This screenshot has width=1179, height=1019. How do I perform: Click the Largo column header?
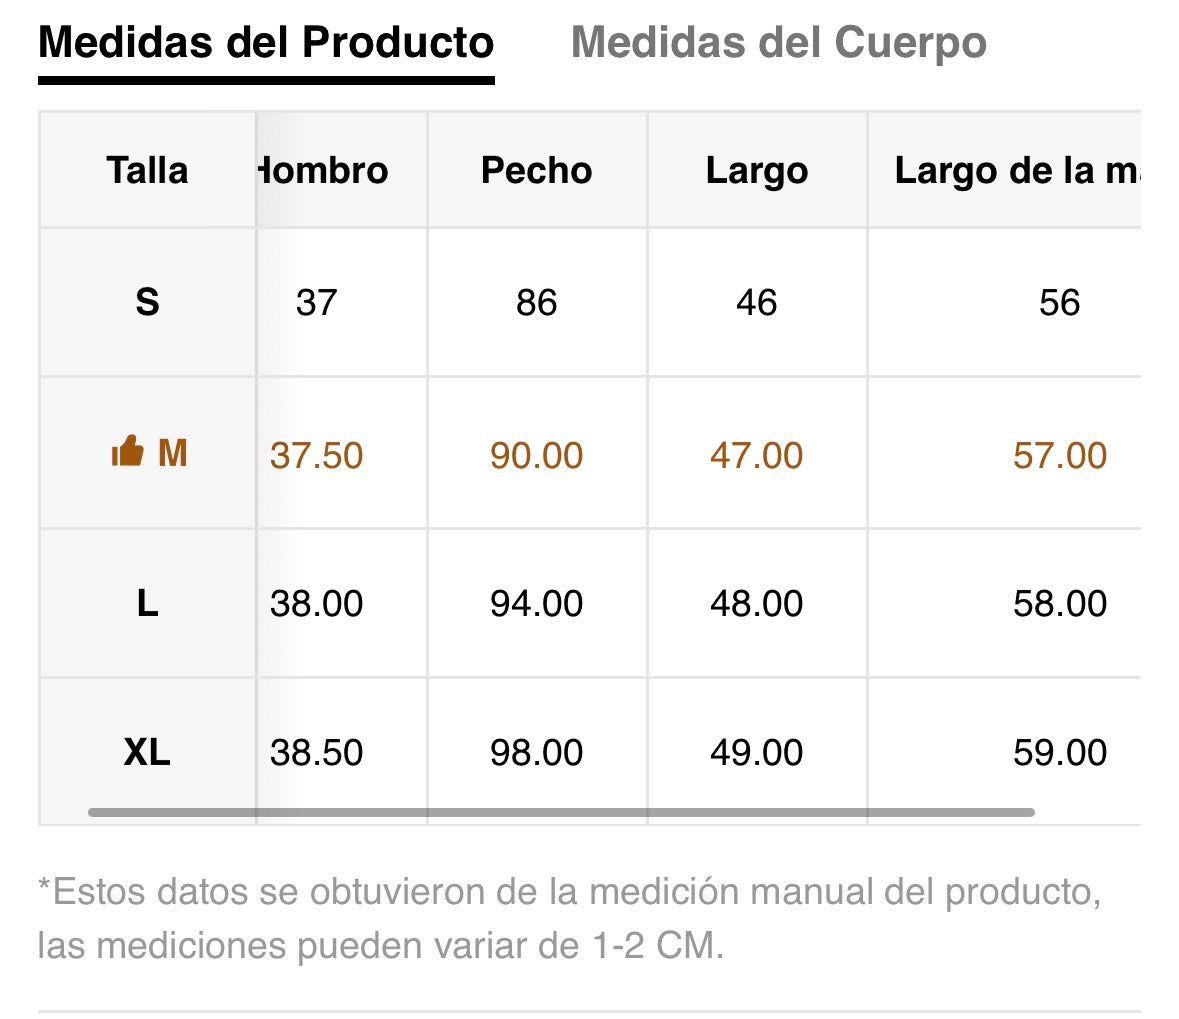[757, 171]
